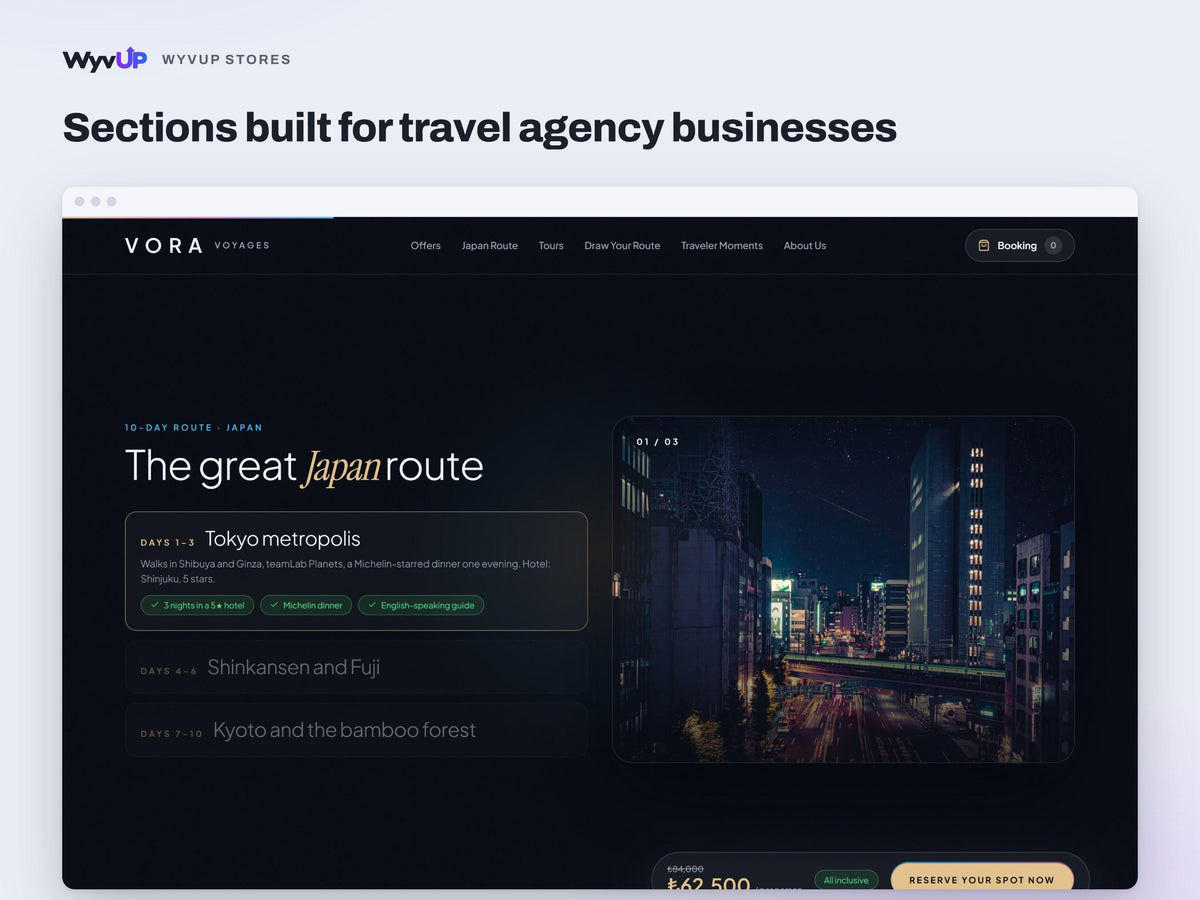Click the Michelin dinner tag
The height and width of the screenshot is (900, 1200).
[x=306, y=605]
